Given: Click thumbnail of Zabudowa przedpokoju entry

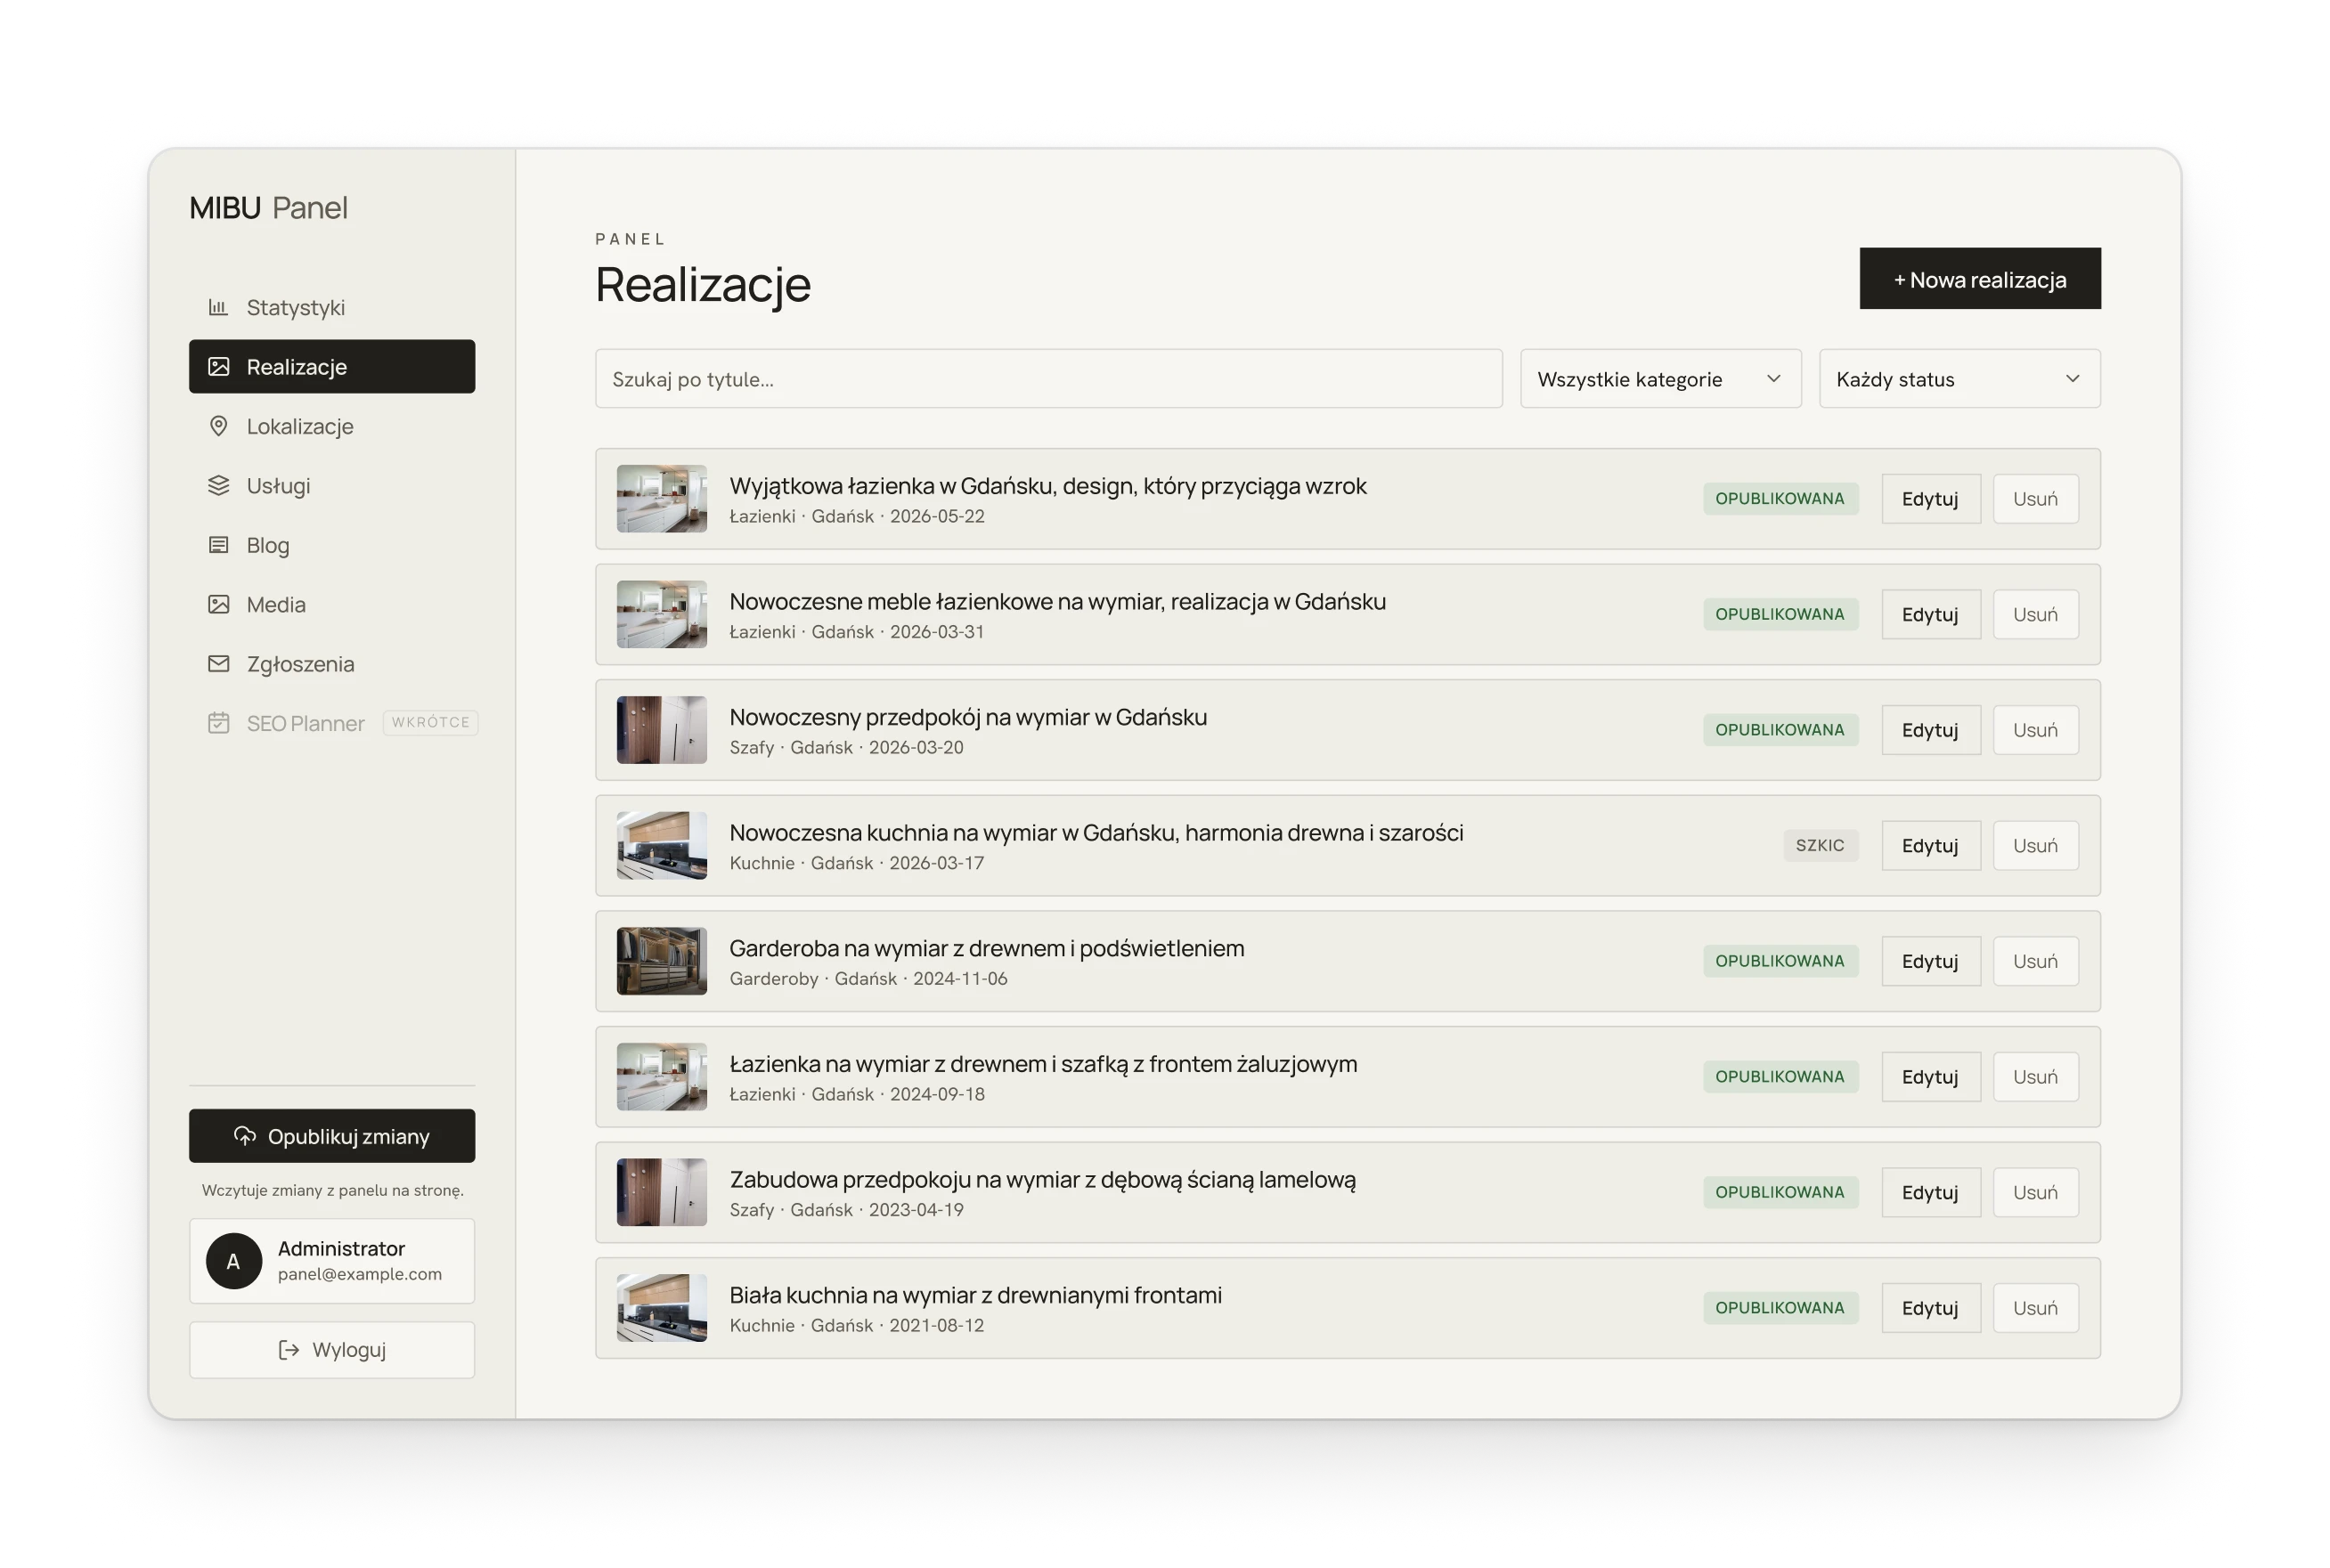Looking at the screenshot, I should click(661, 1192).
